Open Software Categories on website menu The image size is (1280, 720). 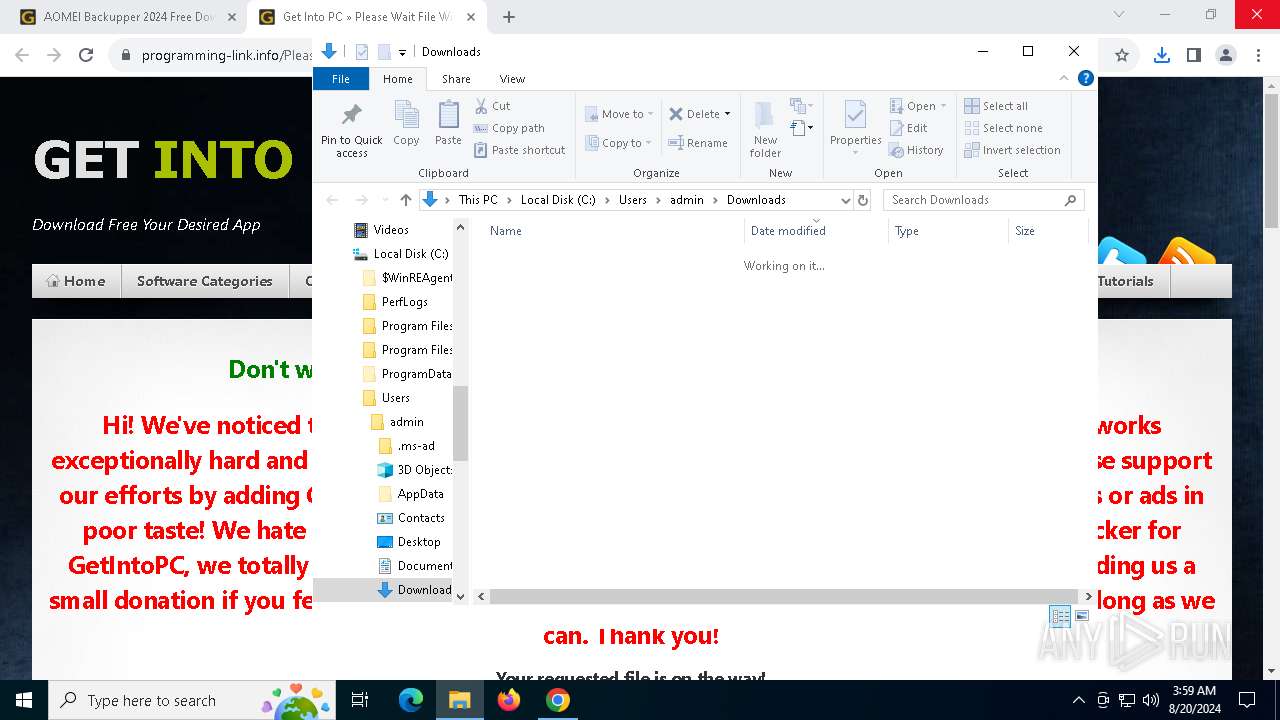(x=205, y=281)
